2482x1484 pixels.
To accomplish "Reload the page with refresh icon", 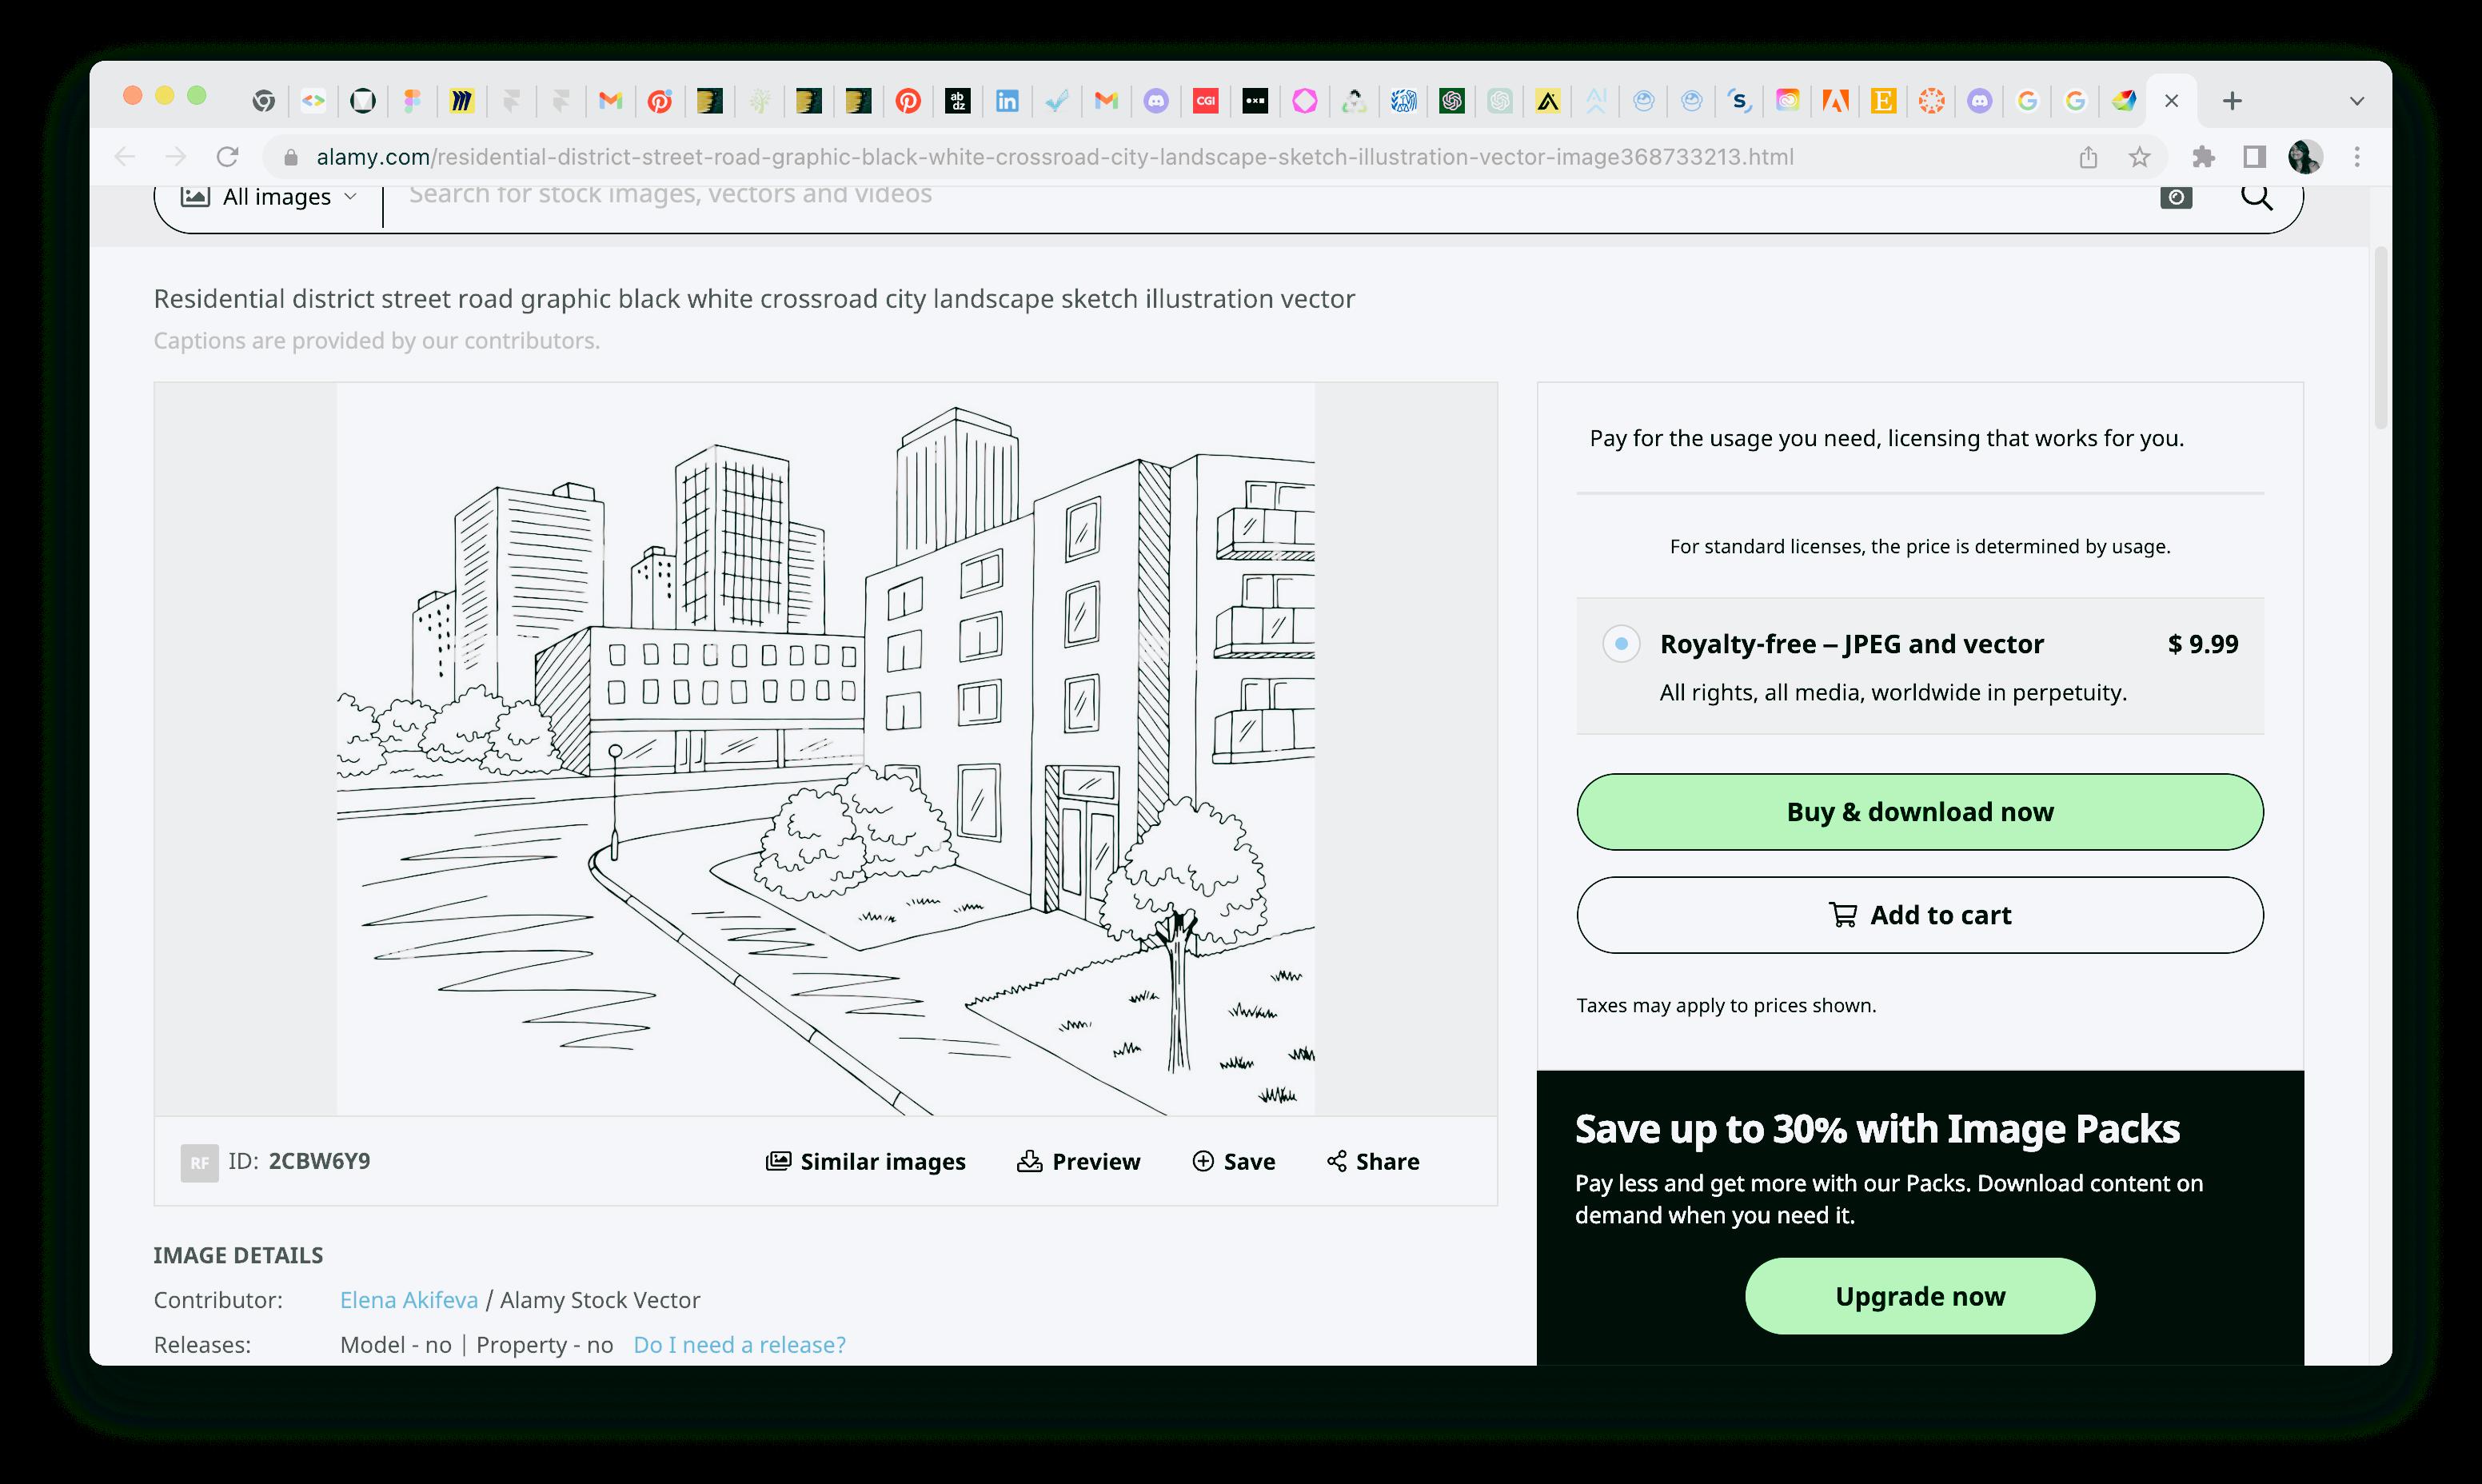I will [228, 157].
